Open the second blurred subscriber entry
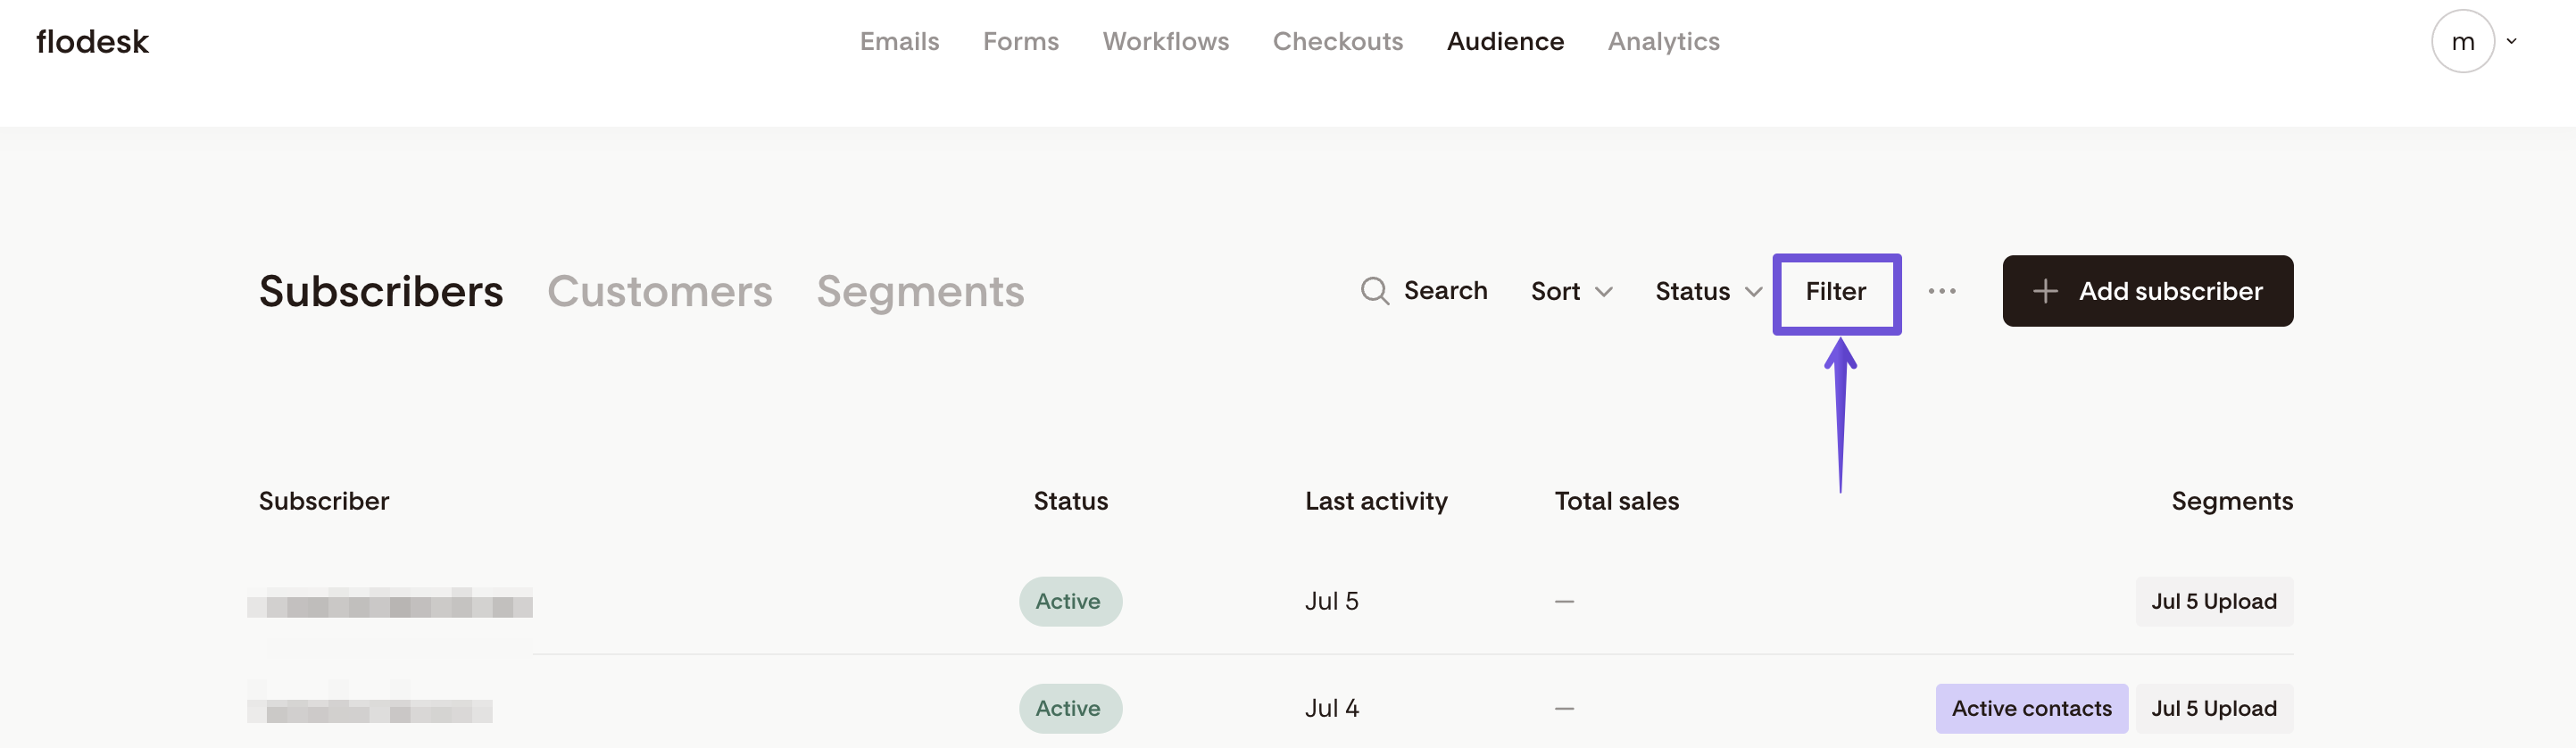The image size is (2576, 748). coord(370,709)
